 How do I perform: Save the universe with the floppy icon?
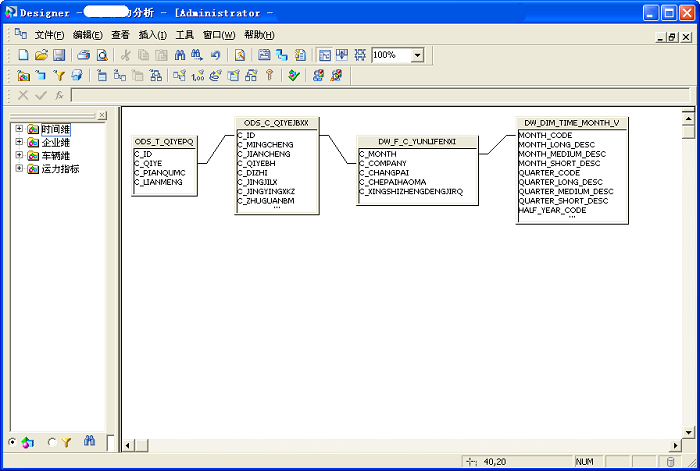click(59, 55)
